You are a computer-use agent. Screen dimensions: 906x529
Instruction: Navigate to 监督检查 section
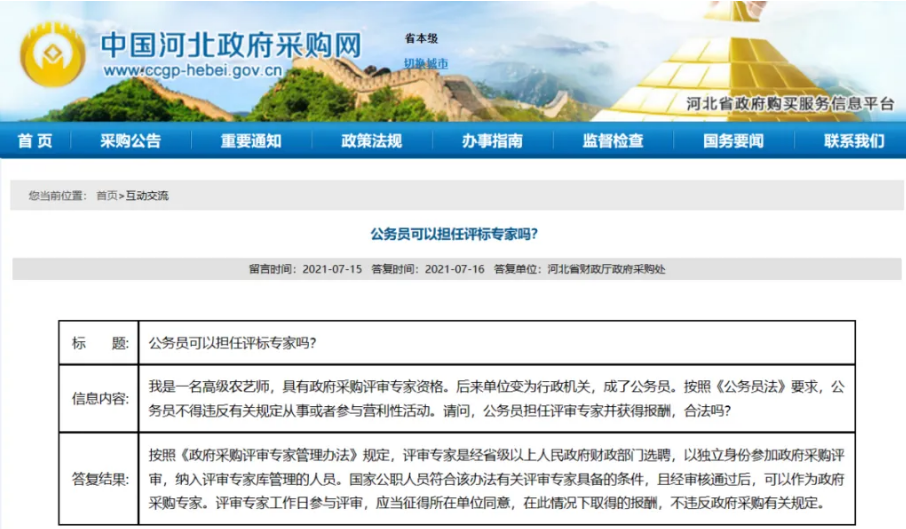pos(613,141)
